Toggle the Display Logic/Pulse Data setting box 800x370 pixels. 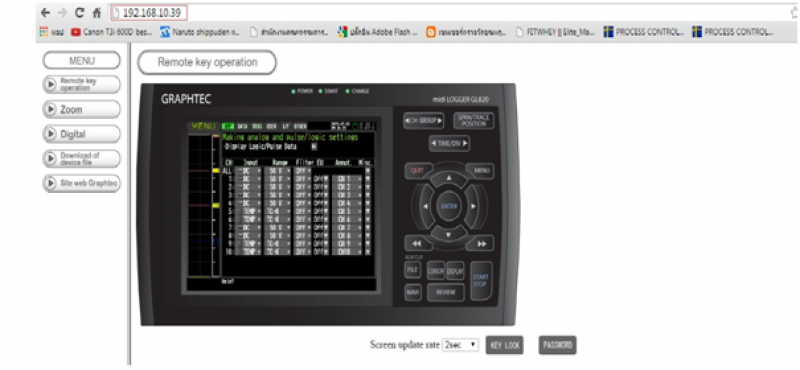314,146
